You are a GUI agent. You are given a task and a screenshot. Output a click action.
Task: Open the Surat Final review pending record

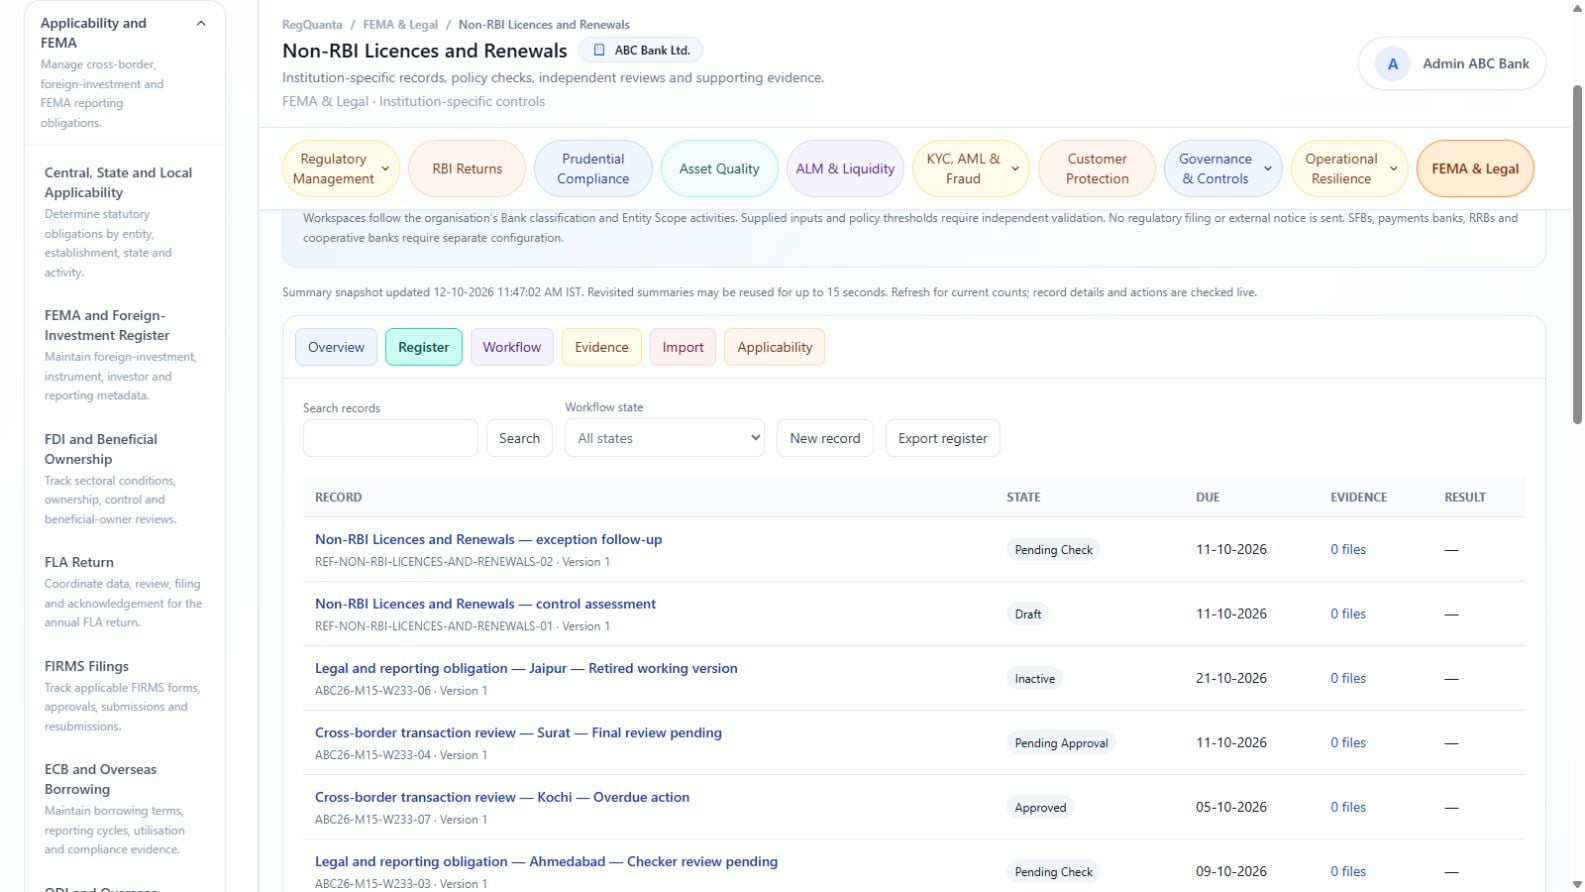coord(518,732)
